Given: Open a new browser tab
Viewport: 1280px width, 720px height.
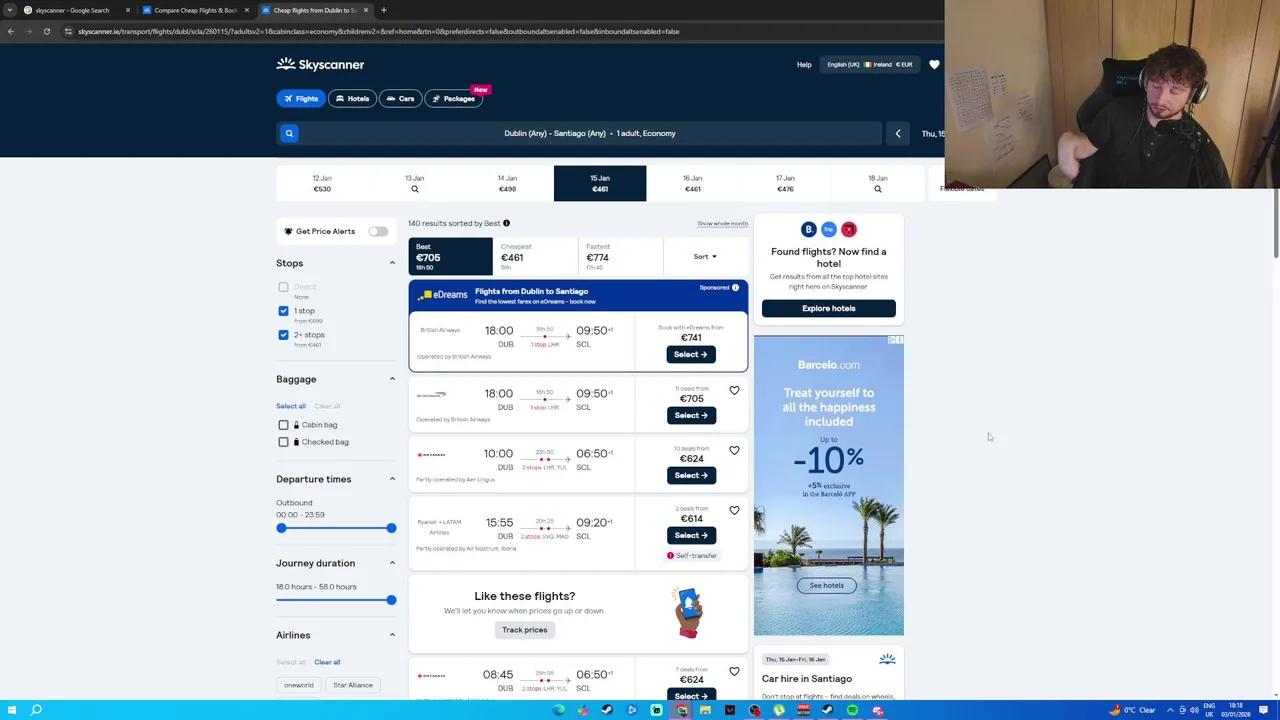Looking at the screenshot, I should pos(383,10).
